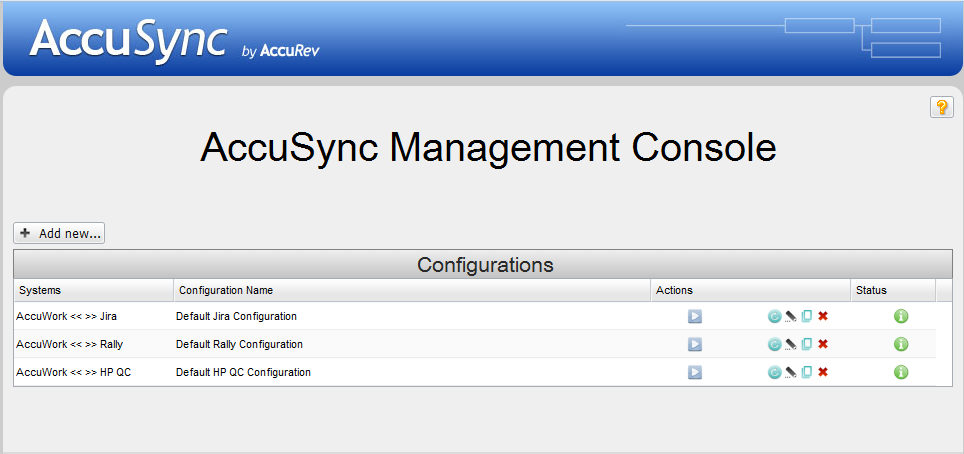Delete the Default Jira Configuration

click(x=823, y=316)
